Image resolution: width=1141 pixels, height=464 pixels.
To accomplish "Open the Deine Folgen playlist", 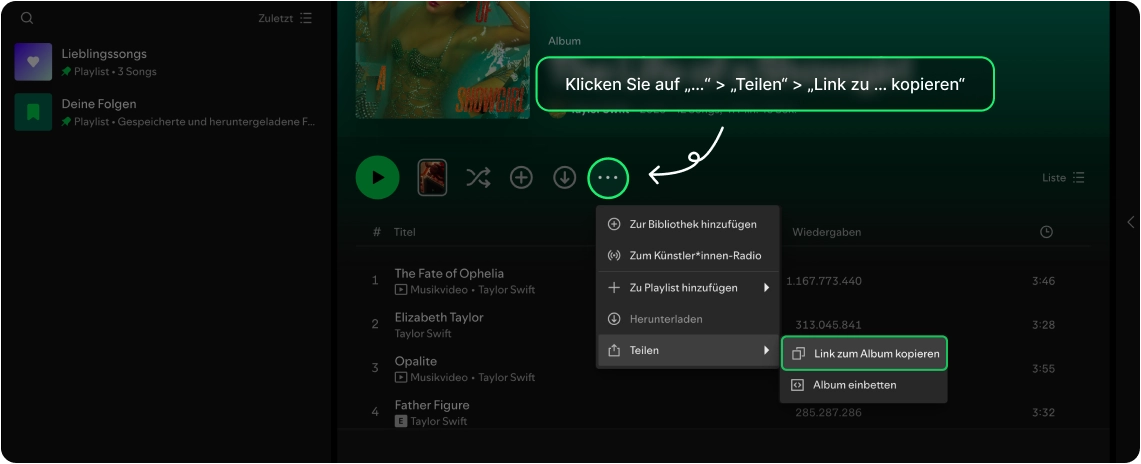I will [166, 112].
